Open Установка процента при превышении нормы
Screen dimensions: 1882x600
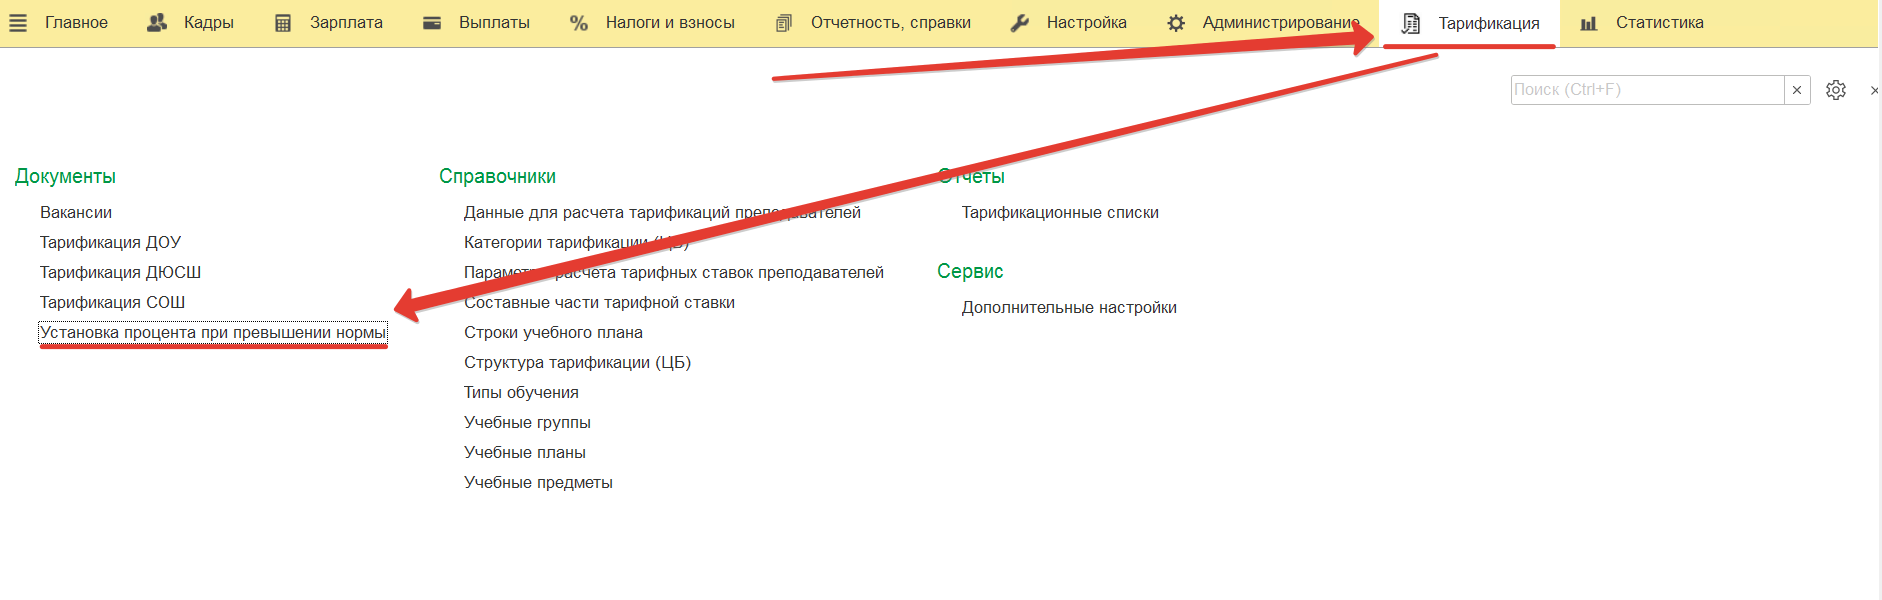tap(212, 333)
